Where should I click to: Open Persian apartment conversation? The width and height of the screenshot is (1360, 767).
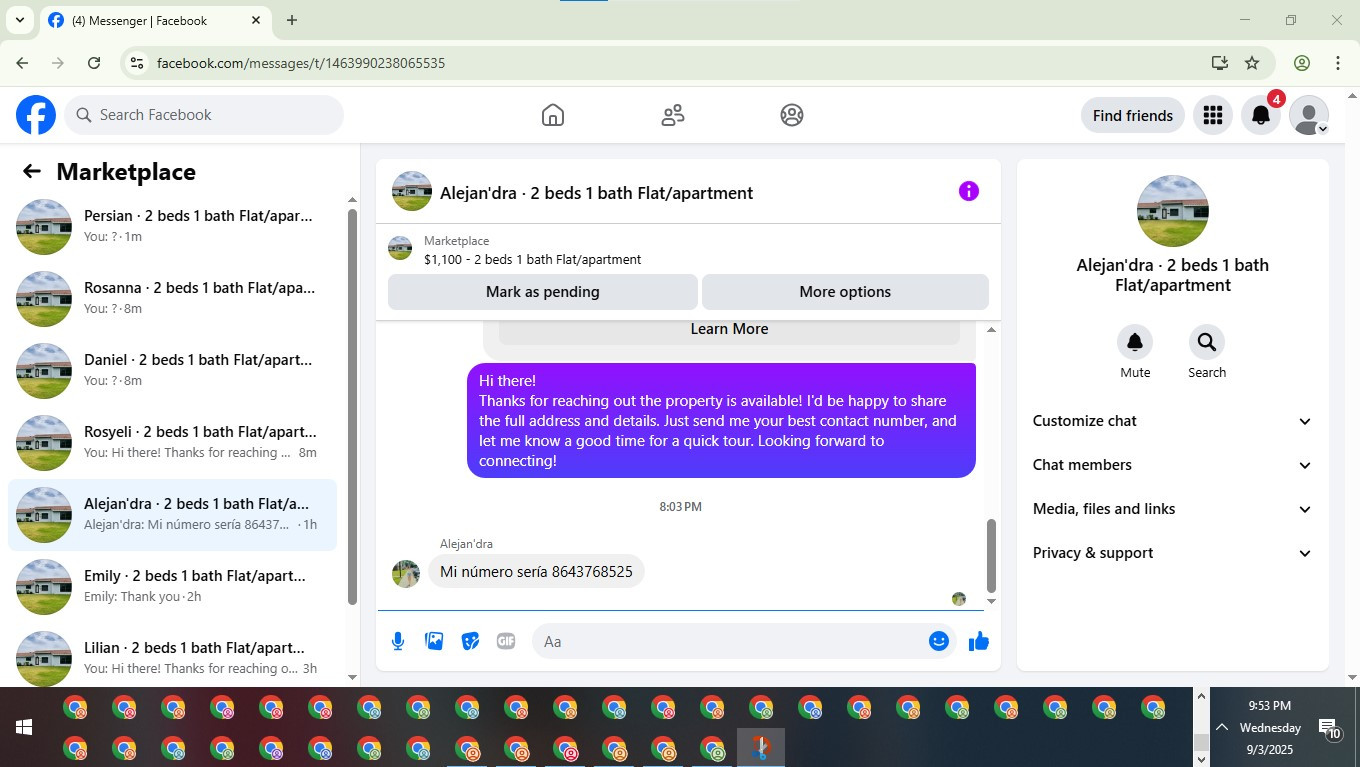click(x=172, y=227)
